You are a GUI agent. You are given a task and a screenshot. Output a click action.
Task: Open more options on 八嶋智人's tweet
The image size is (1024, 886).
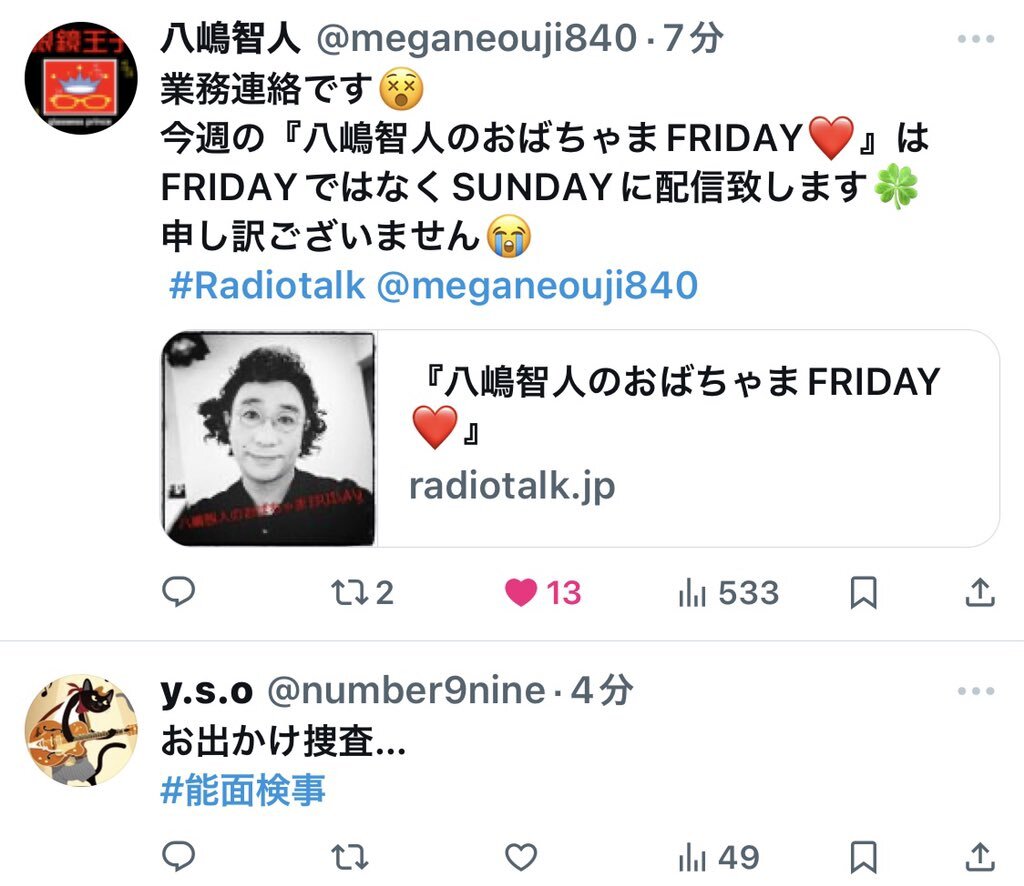point(976,39)
